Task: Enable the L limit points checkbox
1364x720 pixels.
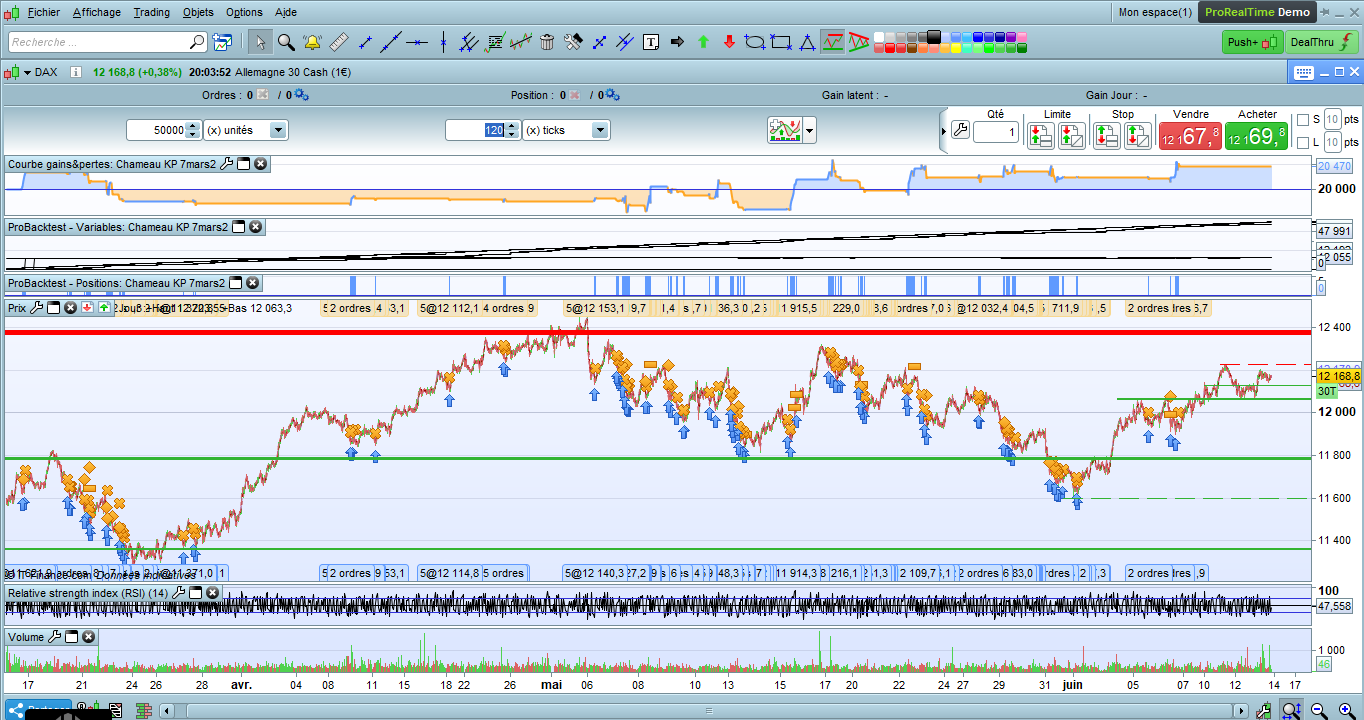Action: [1302, 143]
